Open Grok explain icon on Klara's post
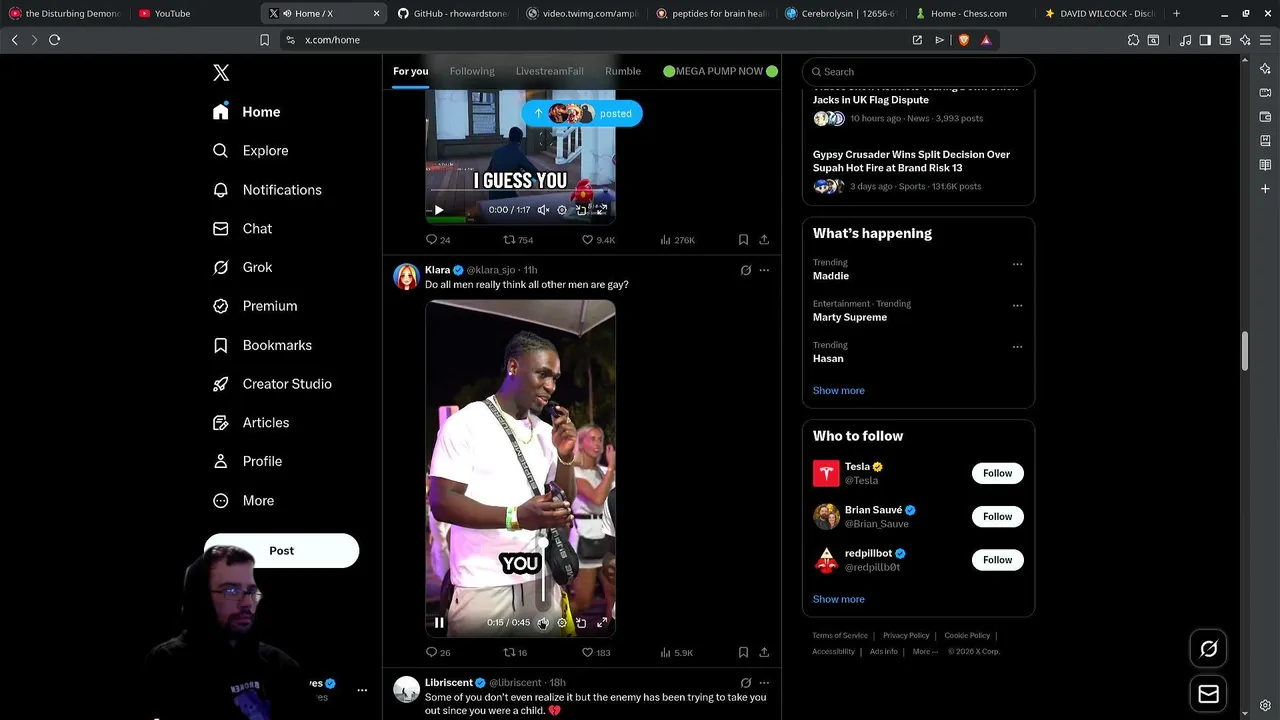This screenshot has height=720, width=1280. click(x=745, y=270)
